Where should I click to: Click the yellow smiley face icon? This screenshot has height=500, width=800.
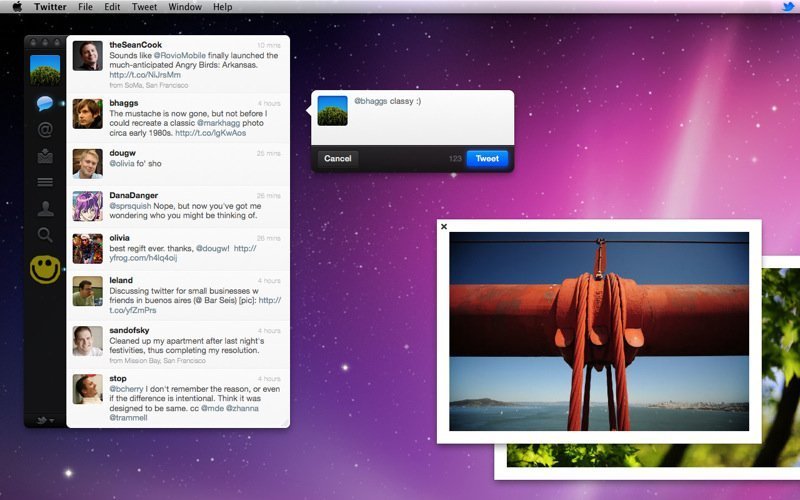tap(45, 269)
